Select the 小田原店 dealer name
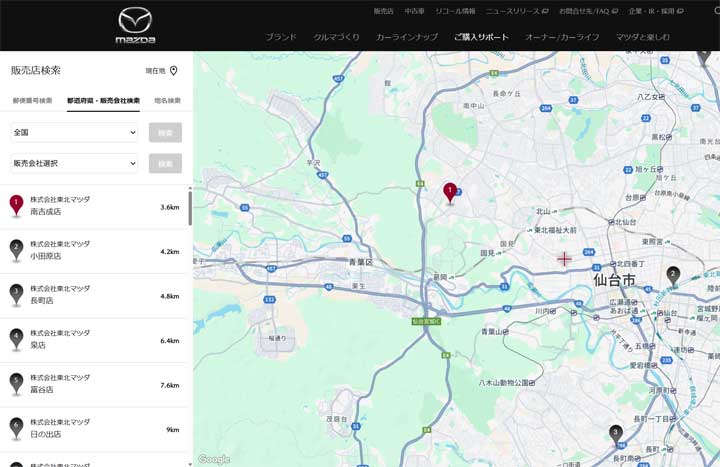Image resolution: width=720 pixels, height=467 pixels. point(45,256)
